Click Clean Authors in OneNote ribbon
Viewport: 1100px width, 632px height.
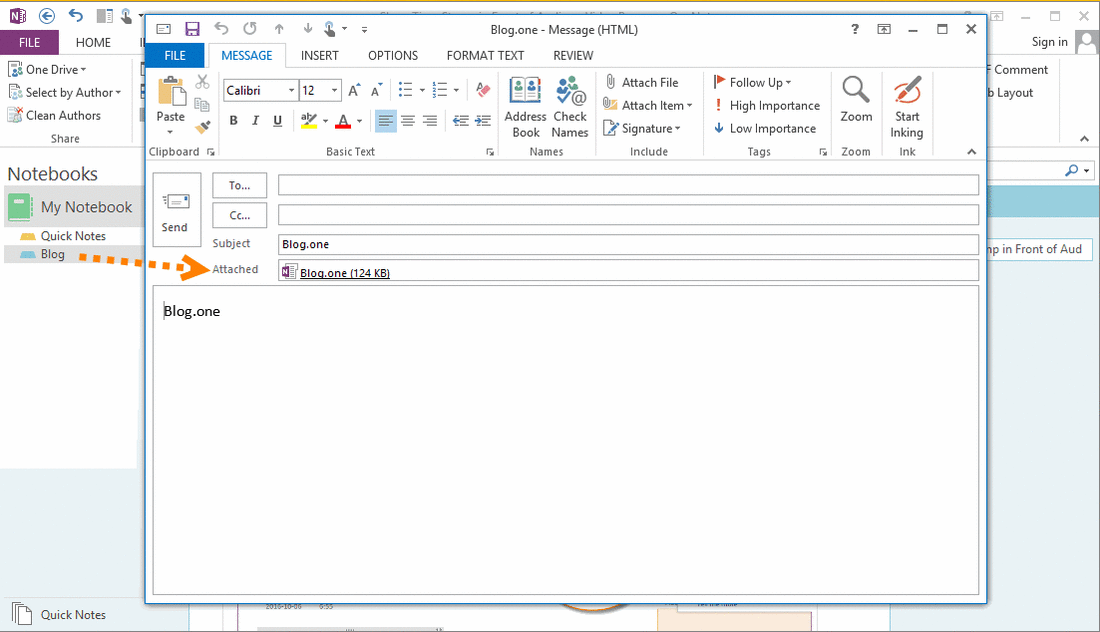pos(54,115)
